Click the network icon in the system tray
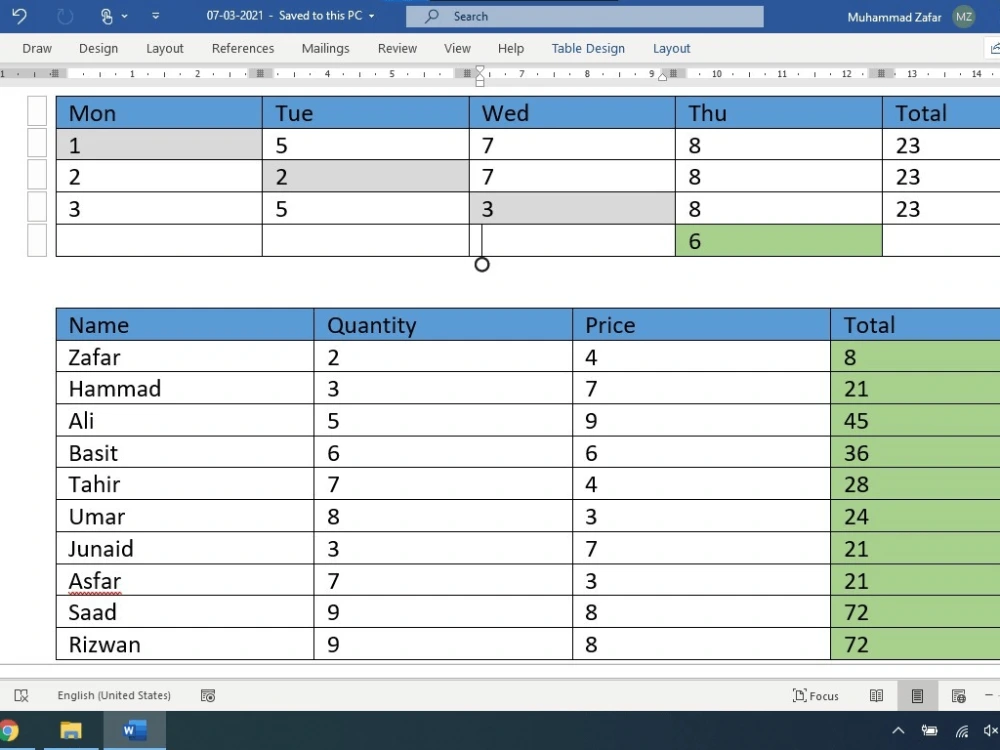 pos(961,731)
